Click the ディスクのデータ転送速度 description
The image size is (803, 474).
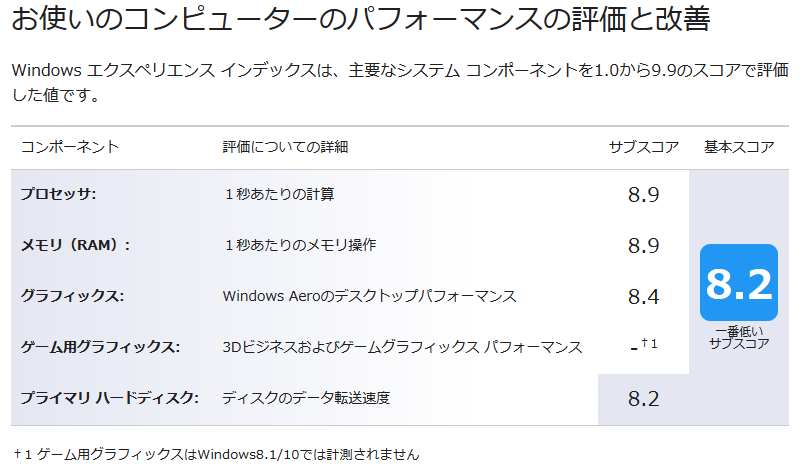coord(306,398)
